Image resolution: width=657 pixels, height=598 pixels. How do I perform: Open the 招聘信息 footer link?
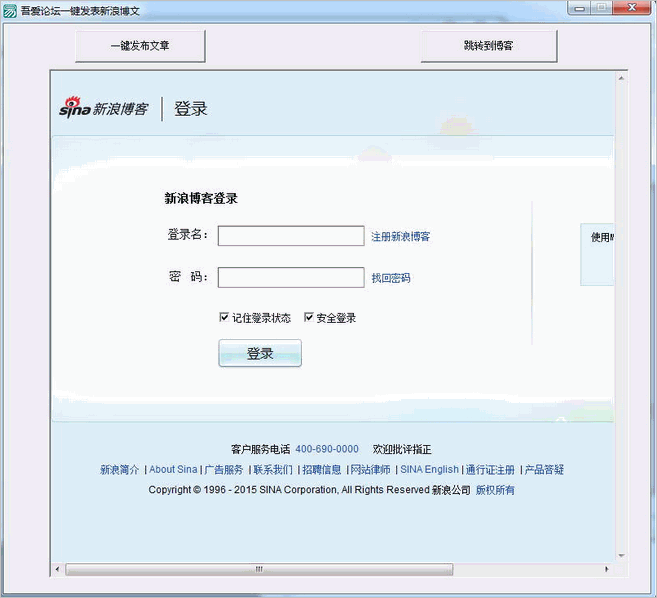(322, 469)
